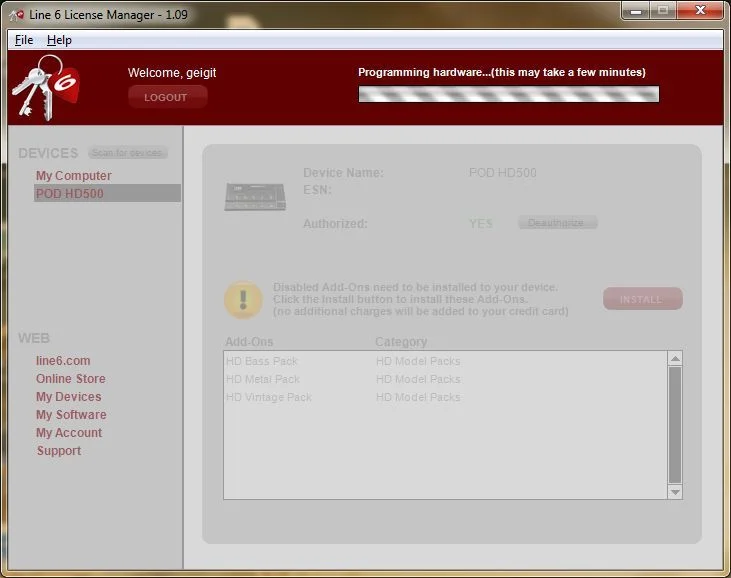Click the POD HD500 device thumbnail

(x=255, y=196)
